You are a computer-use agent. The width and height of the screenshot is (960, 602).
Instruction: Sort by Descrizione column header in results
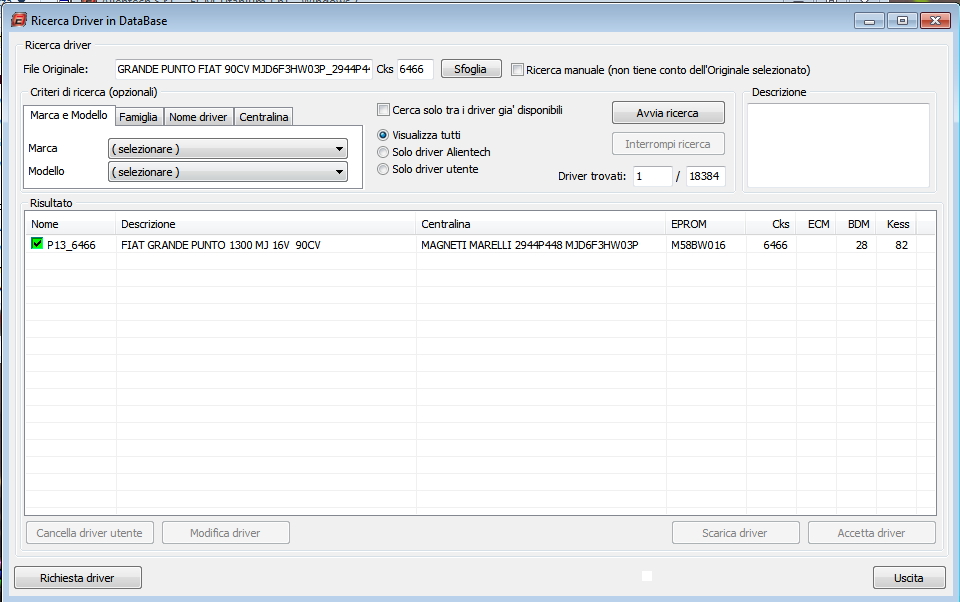coord(266,224)
